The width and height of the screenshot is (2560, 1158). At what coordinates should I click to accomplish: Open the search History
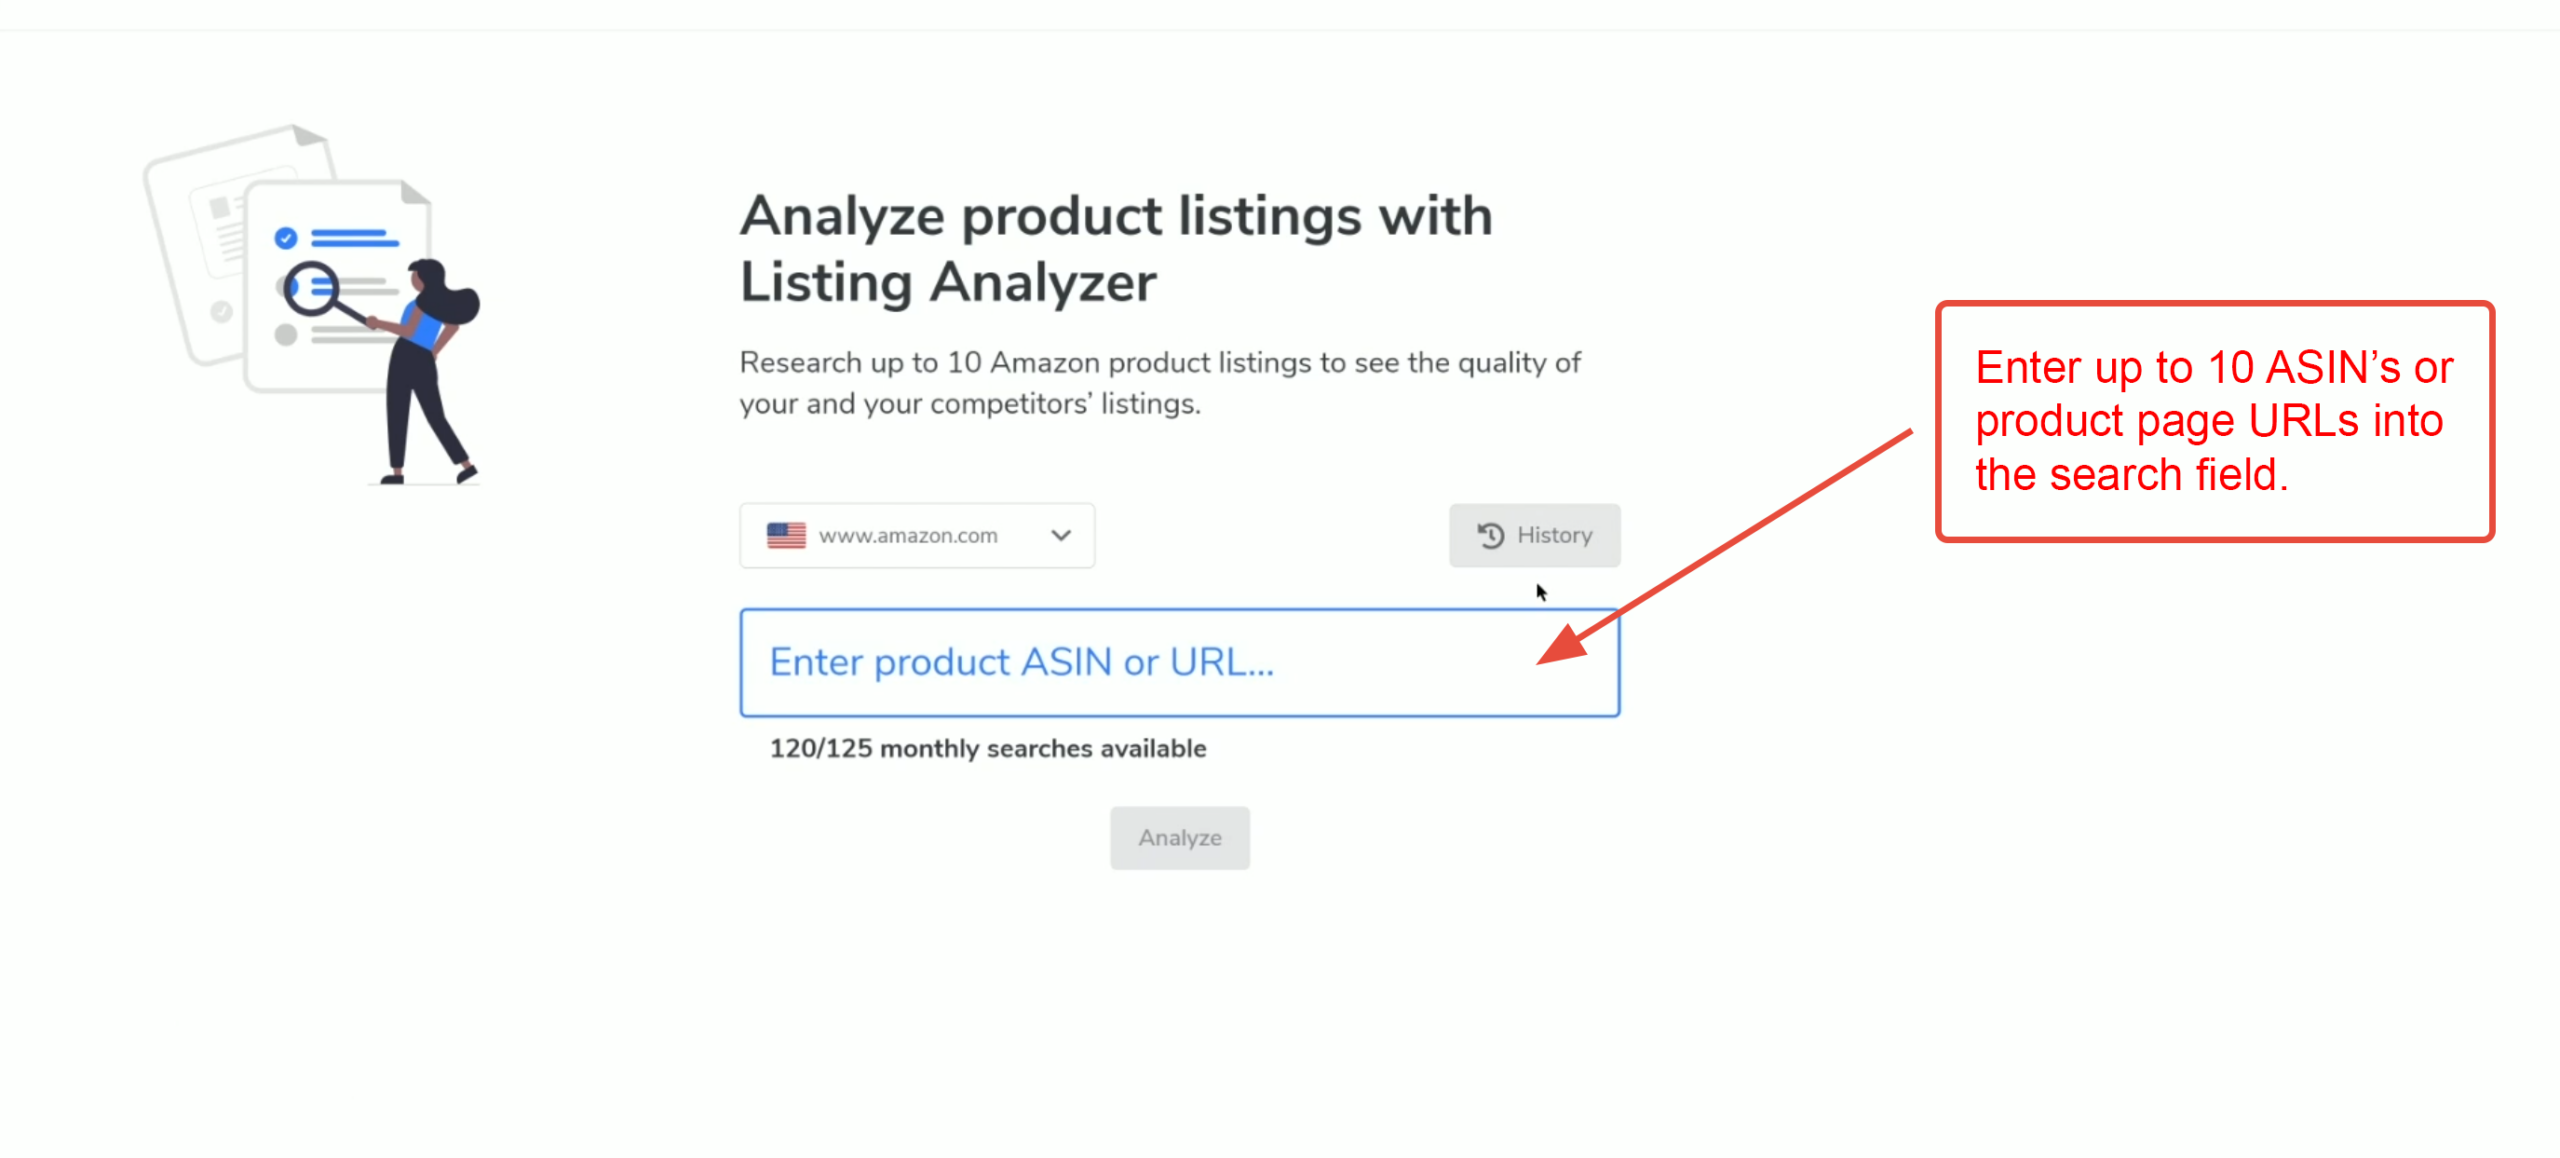[1534, 536]
